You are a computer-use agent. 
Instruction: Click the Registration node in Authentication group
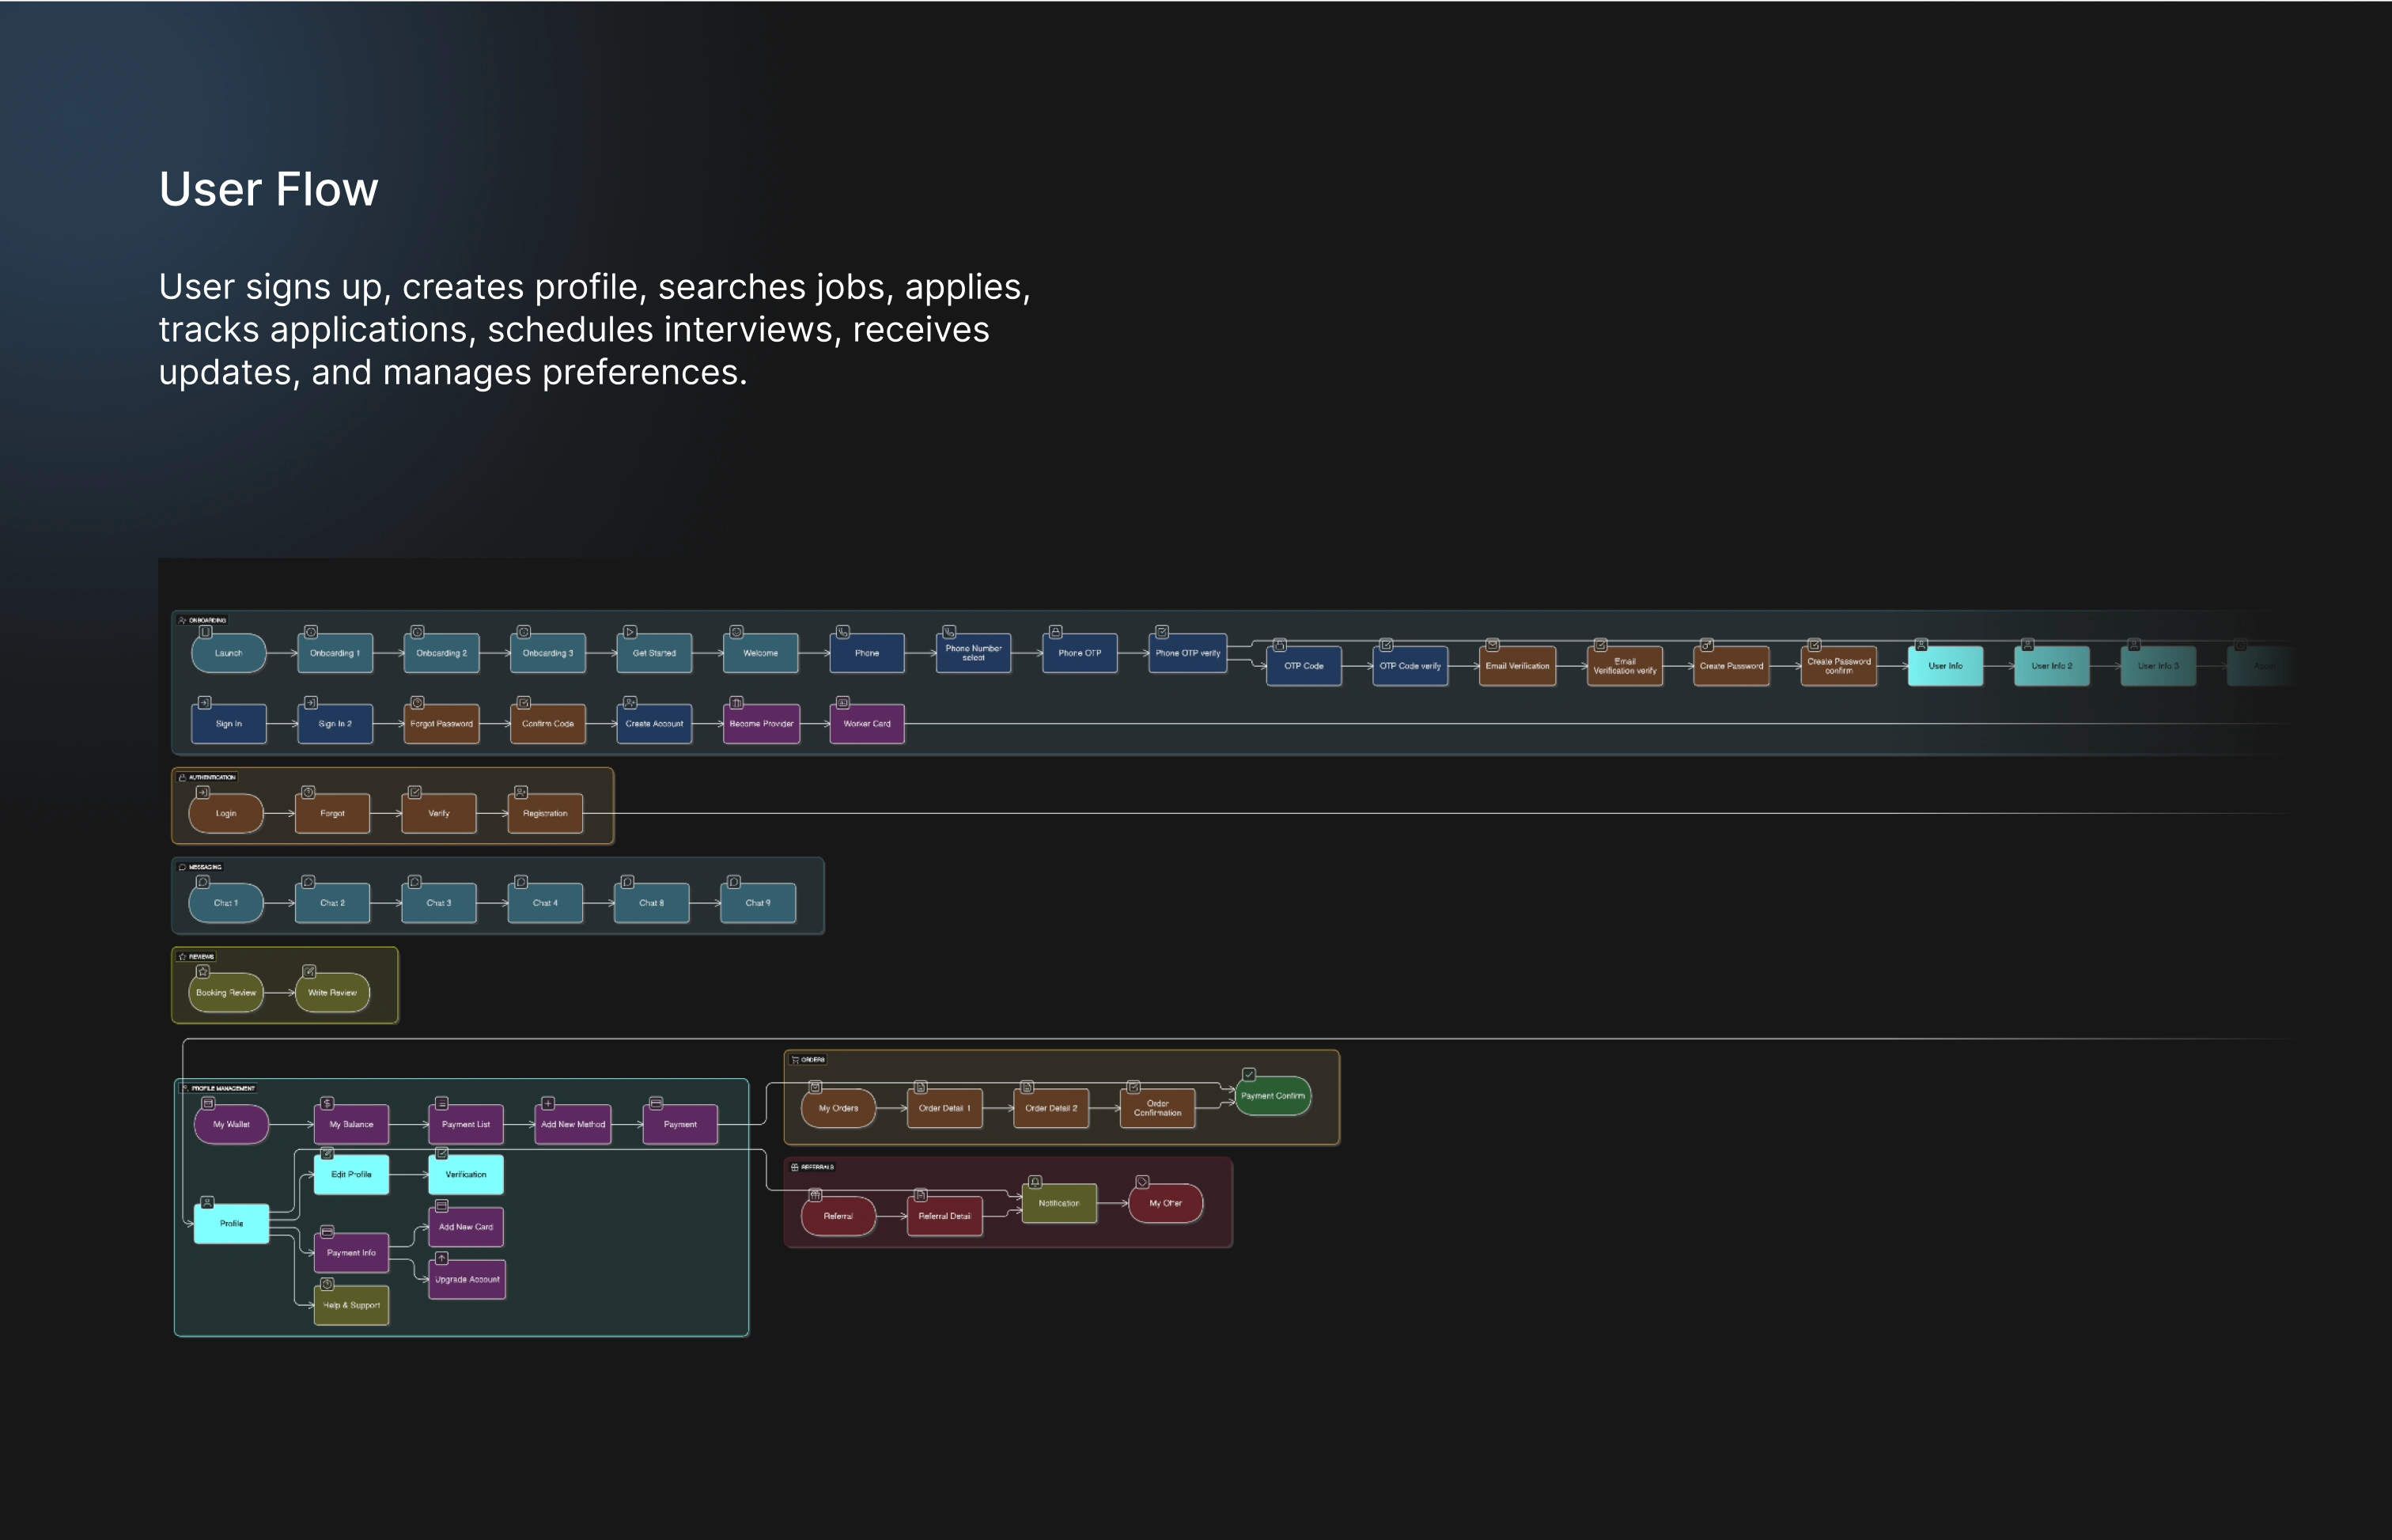tap(545, 813)
